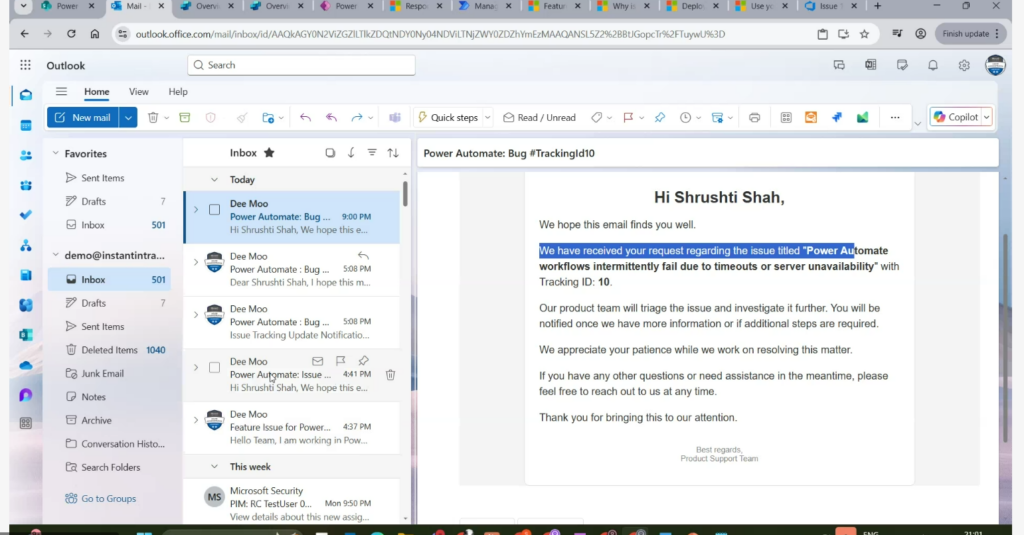Collapse the Today message group
1024x535 pixels.
214,180
